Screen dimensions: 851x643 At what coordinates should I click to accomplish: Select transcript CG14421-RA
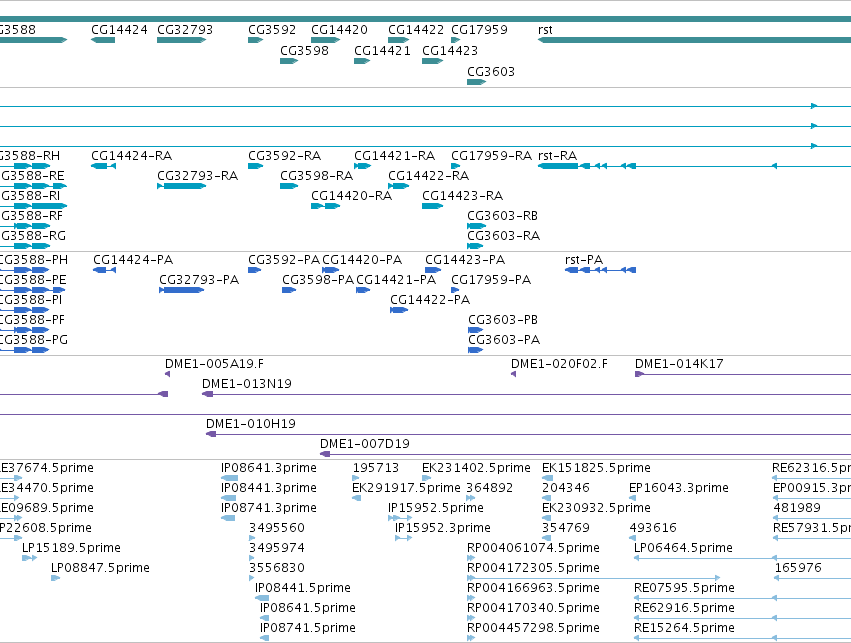click(x=395, y=156)
